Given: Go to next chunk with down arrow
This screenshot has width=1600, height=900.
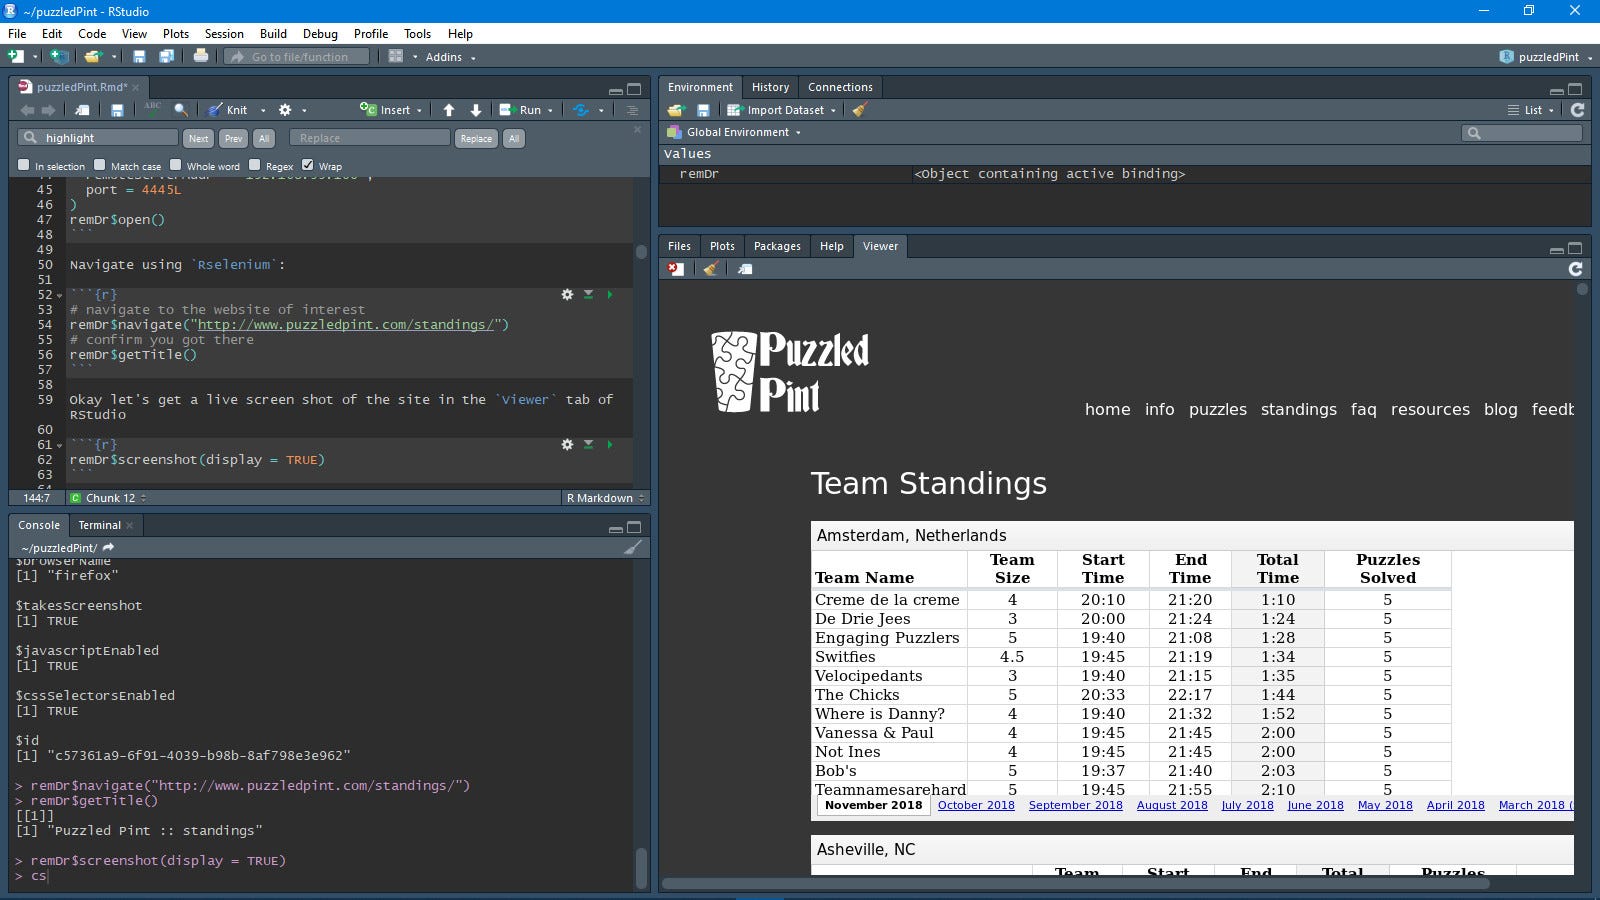Looking at the screenshot, I should (476, 110).
